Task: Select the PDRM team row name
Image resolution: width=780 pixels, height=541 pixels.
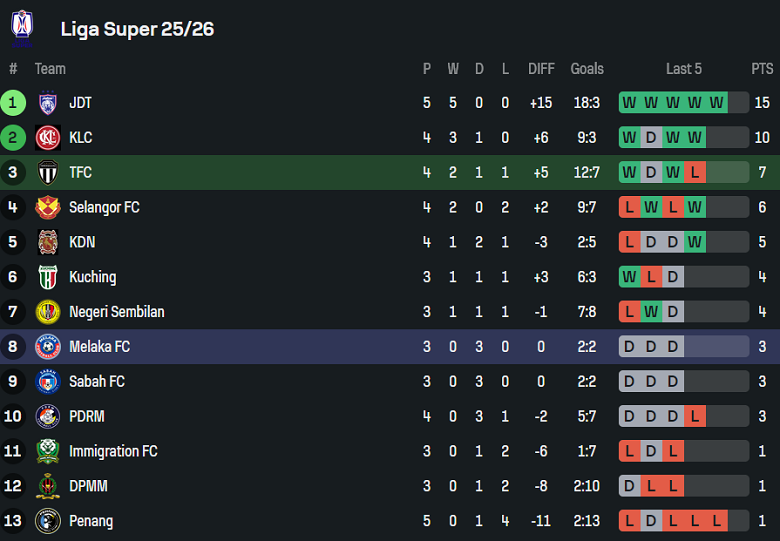Action: pyautogui.click(x=87, y=416)
